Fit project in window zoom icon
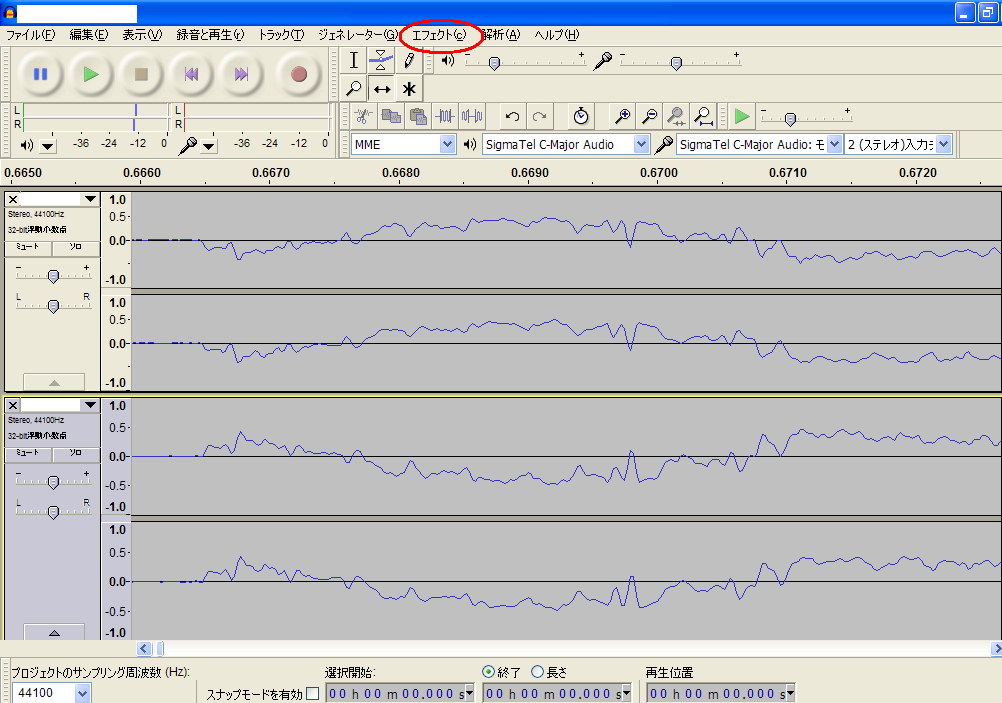The image size is (1002, 703). [x=704, y=116]
